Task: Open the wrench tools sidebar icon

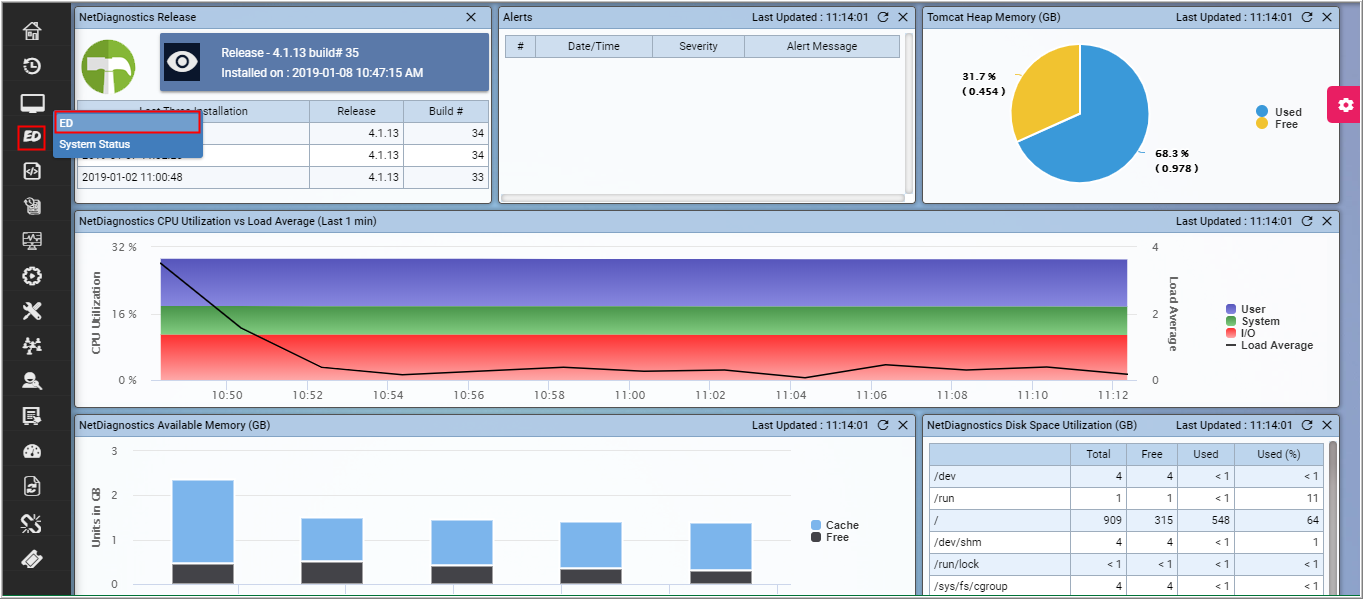Action: click(32, 311)
